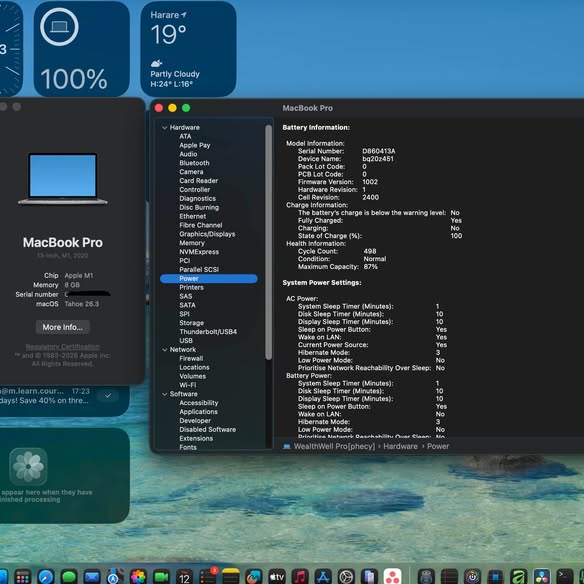Open Freeform icon in the Dock
This screenshot has height=584, width=584.
click(254, 577)
